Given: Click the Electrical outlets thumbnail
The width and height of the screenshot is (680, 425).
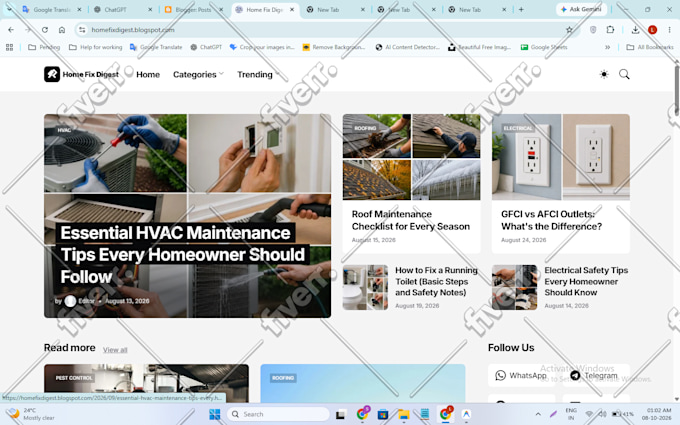Looking at the screenshot, I should (x=561, y=157).
